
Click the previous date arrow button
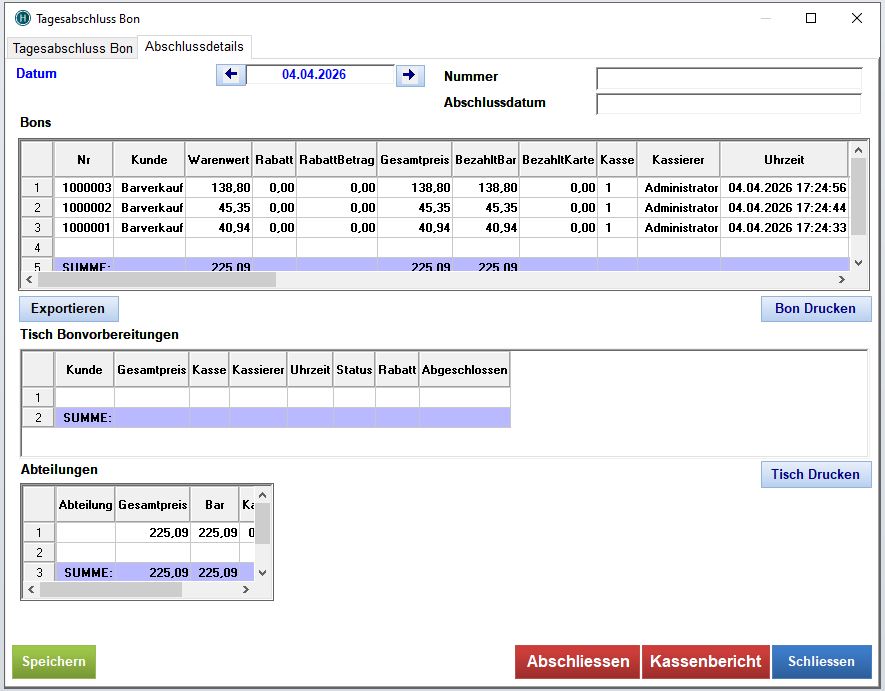(231, 75)
